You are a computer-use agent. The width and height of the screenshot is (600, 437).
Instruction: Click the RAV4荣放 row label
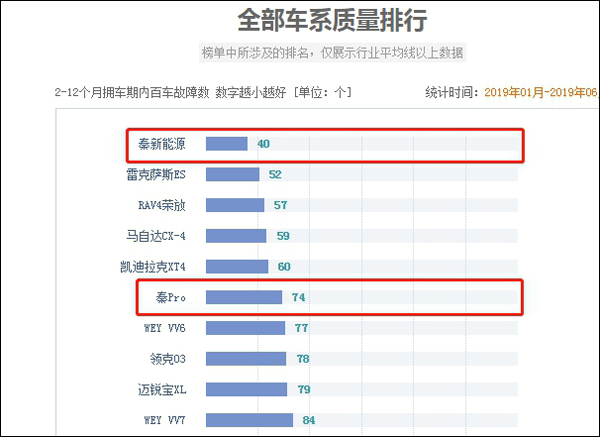point(162,205)
